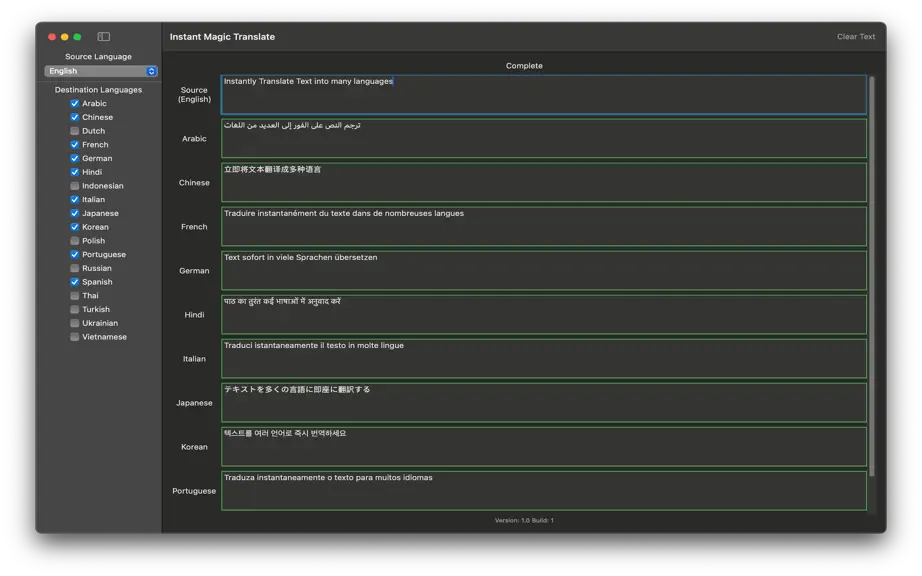Focus the Japanese translation box
Viewport: 922px width, 576px height.
point(543,403)
